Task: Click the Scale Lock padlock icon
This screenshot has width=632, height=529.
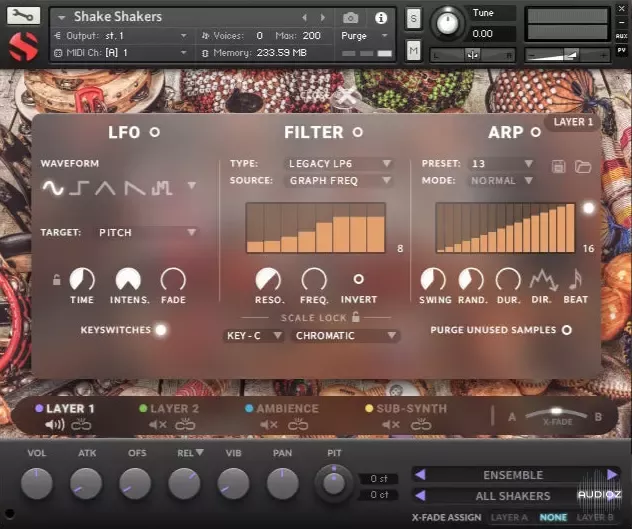Action: tap(356, 317)
